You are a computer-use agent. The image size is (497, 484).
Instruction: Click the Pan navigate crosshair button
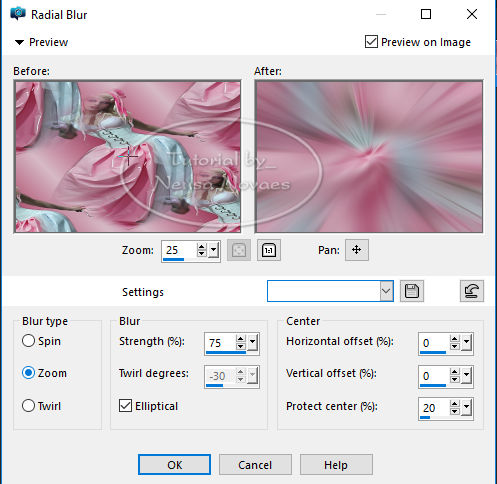click(x=357, y=250)
